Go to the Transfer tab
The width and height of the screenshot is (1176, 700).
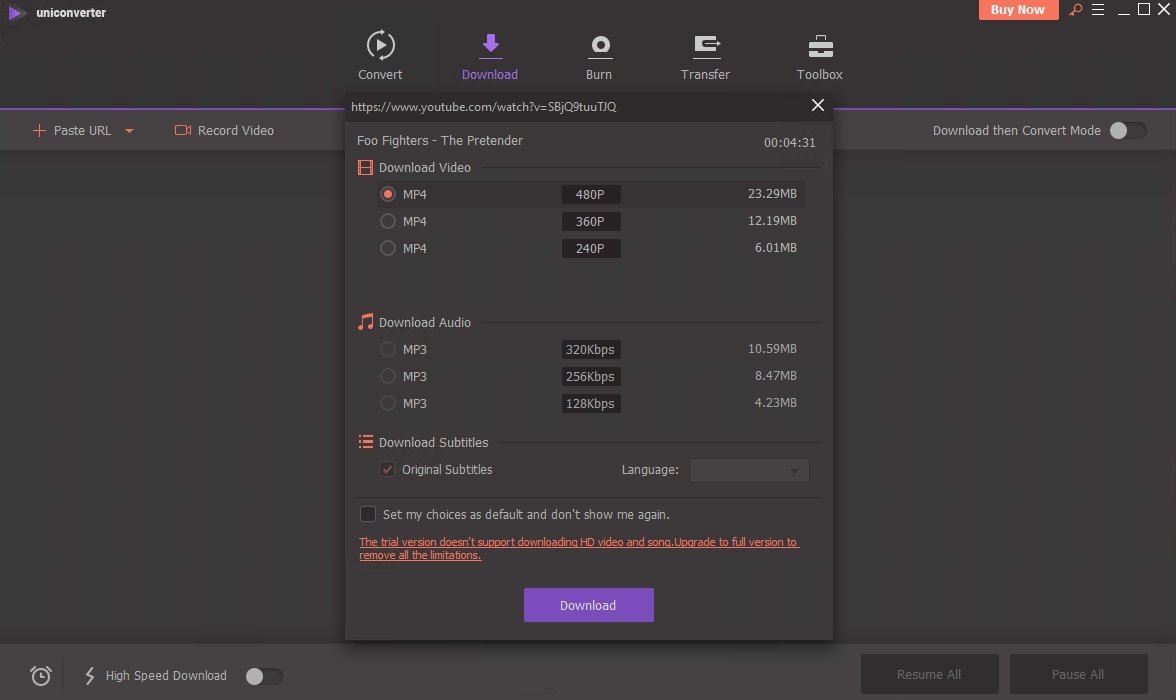coord(705,57)
